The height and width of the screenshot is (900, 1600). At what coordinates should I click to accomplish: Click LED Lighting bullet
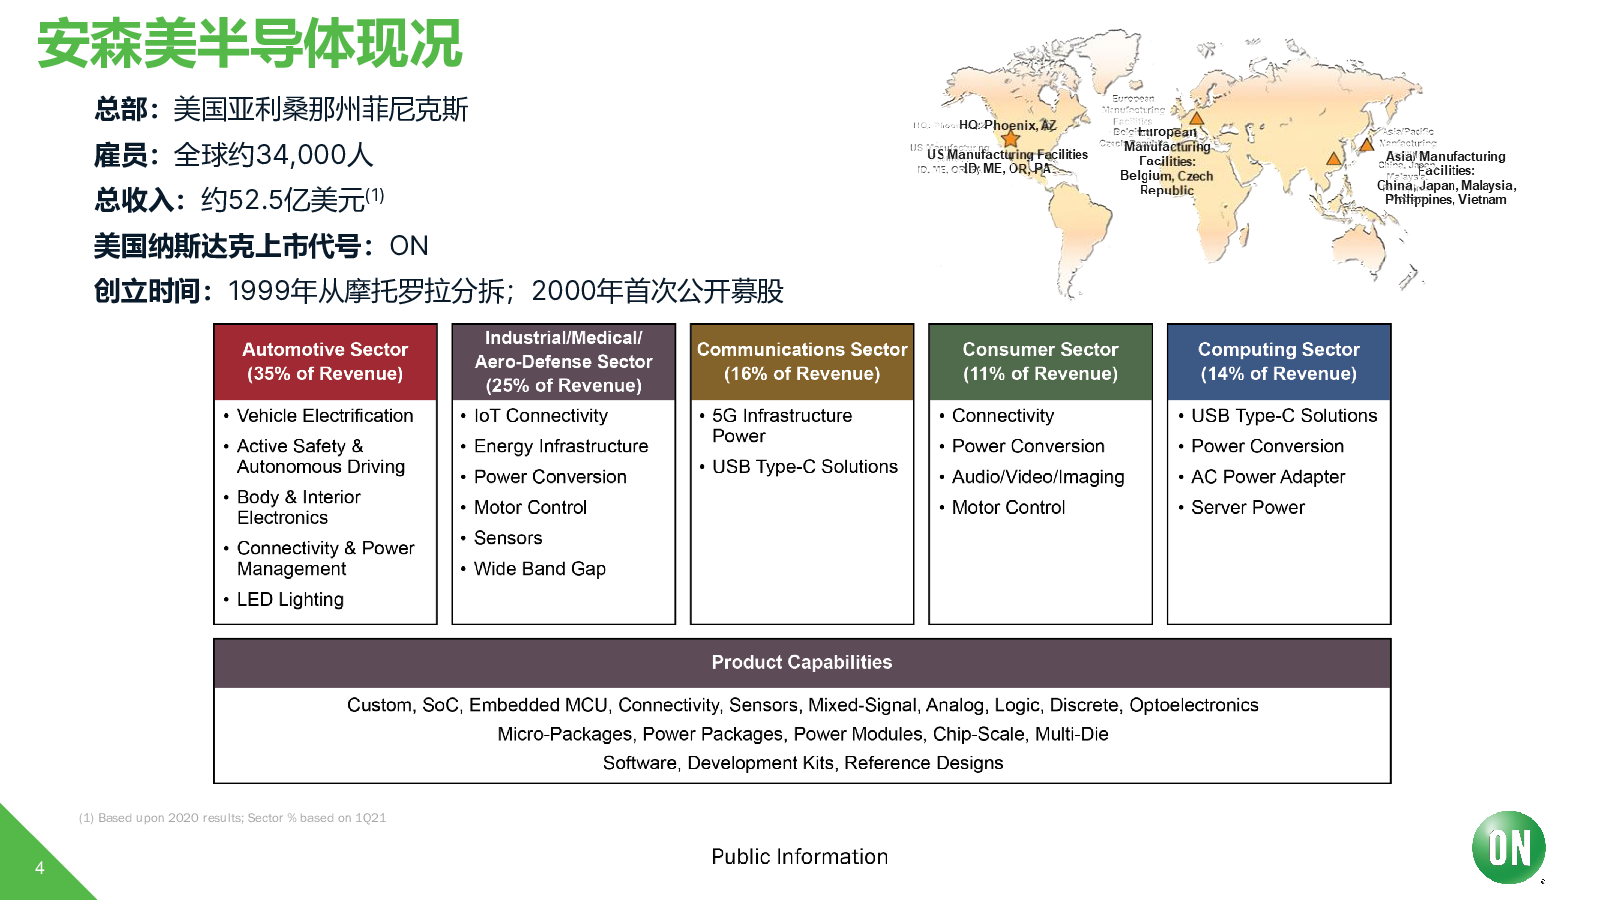(x=290, y=599)
